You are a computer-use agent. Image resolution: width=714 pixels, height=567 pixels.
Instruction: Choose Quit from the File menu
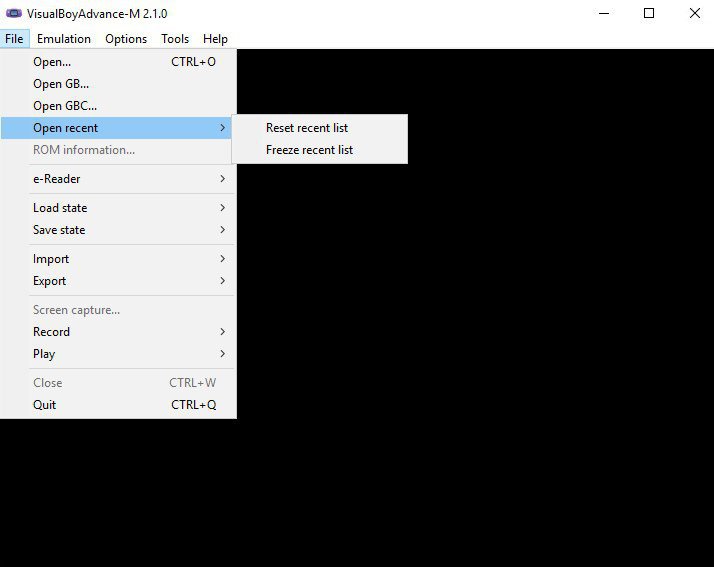coord(117,405)
